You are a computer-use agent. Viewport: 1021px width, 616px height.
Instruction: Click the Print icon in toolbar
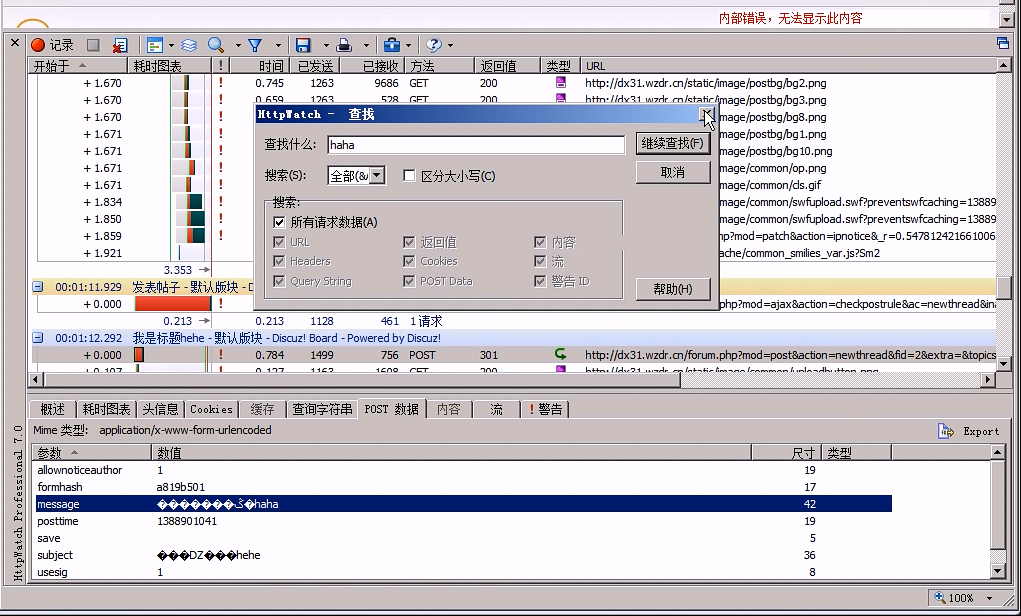(344, 45)
